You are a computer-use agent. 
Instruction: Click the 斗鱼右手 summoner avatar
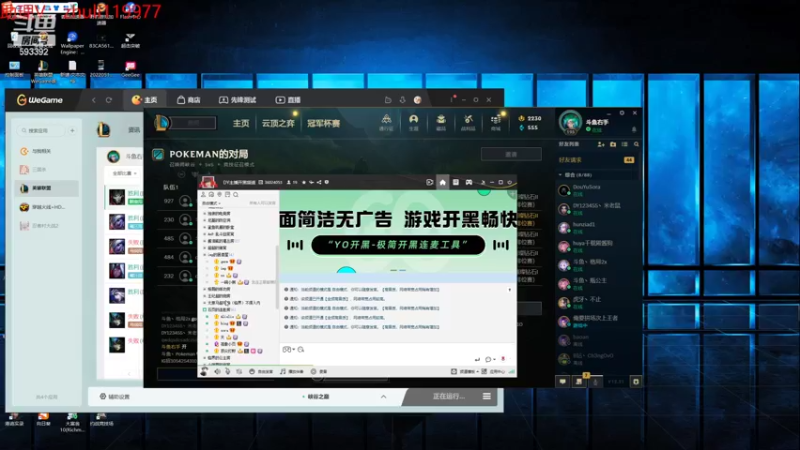pyautogui.click(x=570, y=122)
